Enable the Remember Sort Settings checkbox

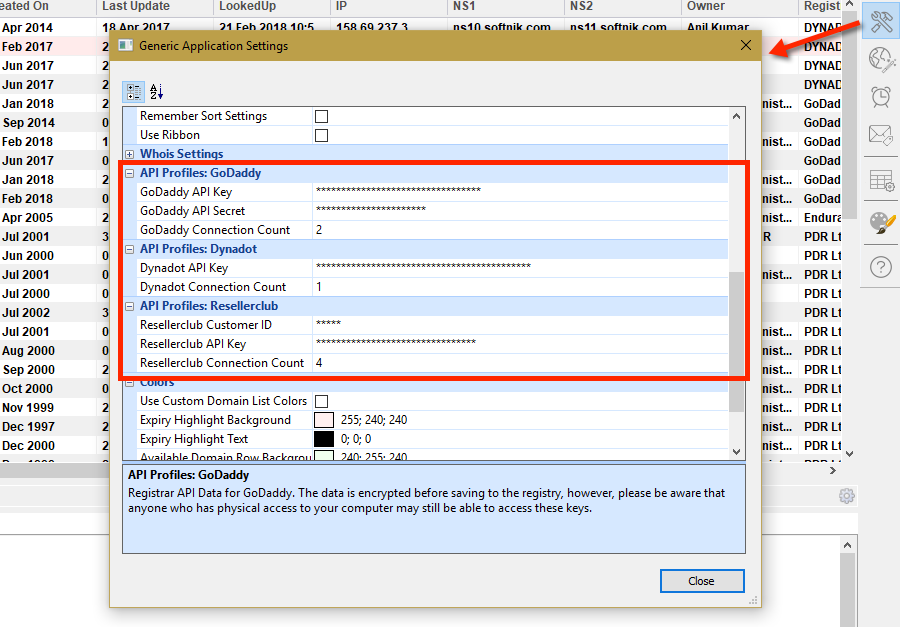coord(322,115)
